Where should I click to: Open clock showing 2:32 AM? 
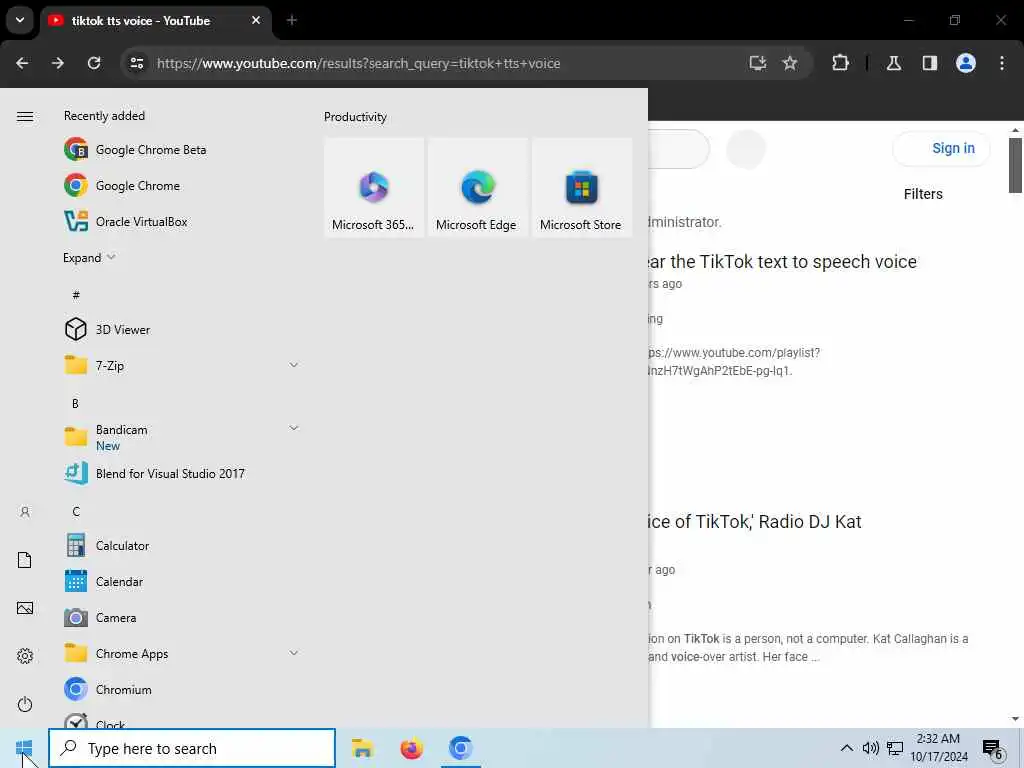938,748
